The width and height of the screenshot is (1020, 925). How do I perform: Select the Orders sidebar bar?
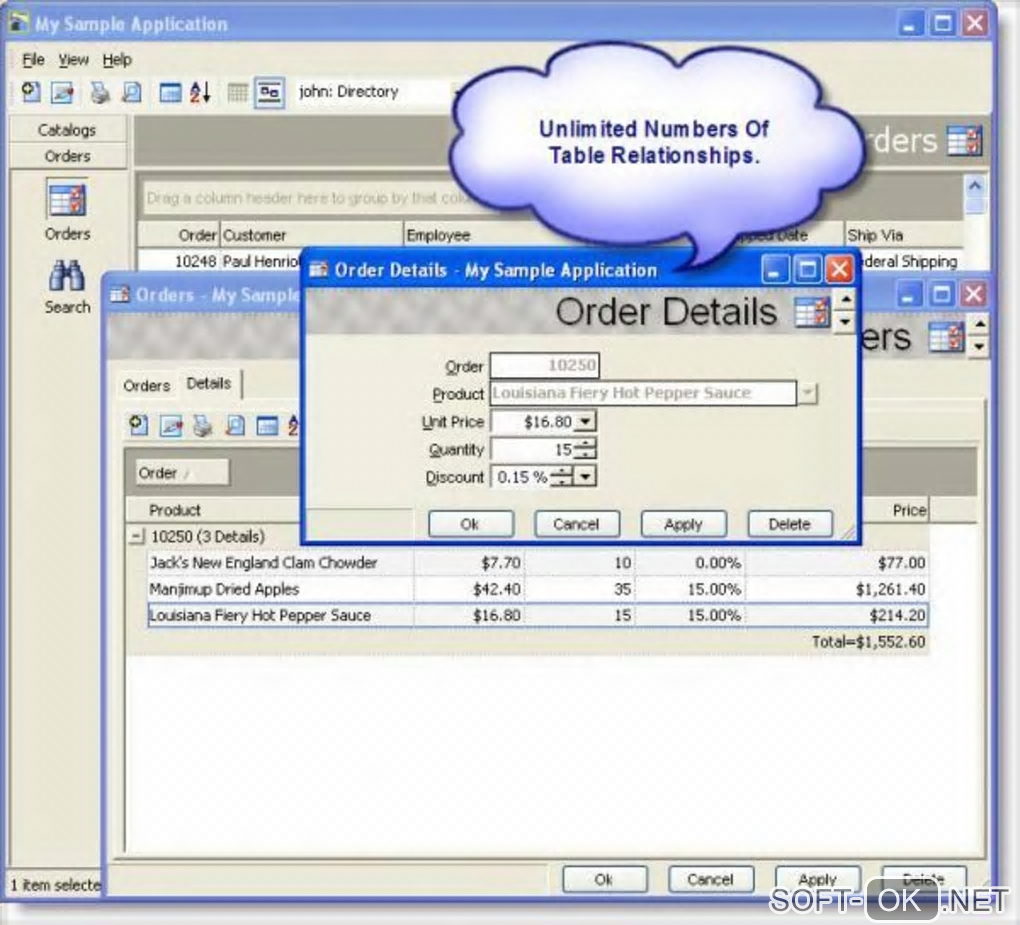pos(67,156)
